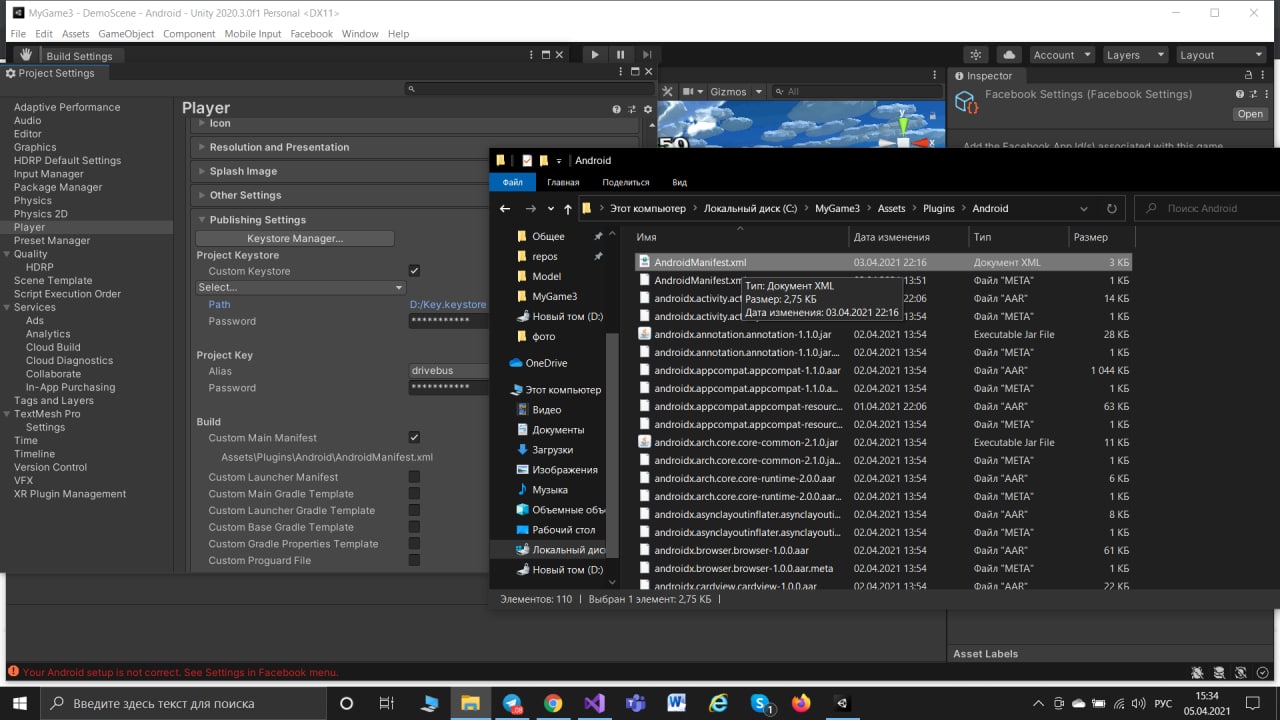Open Visual Studio from the taskbar
1280x720 pixels.
pyautogui.click(x=594, y=703)
